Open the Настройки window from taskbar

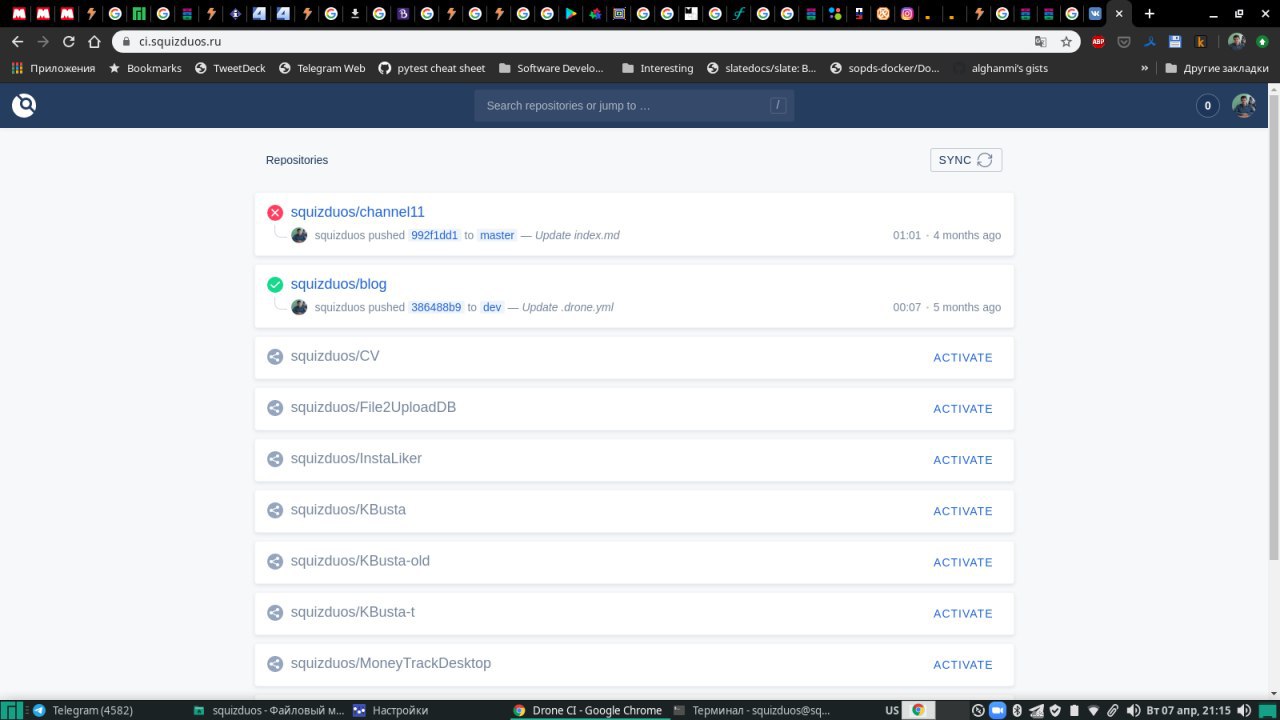coord(391,710)
